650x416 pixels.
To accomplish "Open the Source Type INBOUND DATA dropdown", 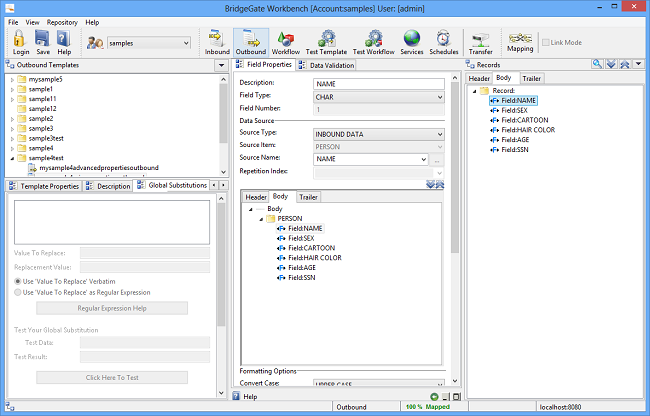I will [x=440, y=134].
